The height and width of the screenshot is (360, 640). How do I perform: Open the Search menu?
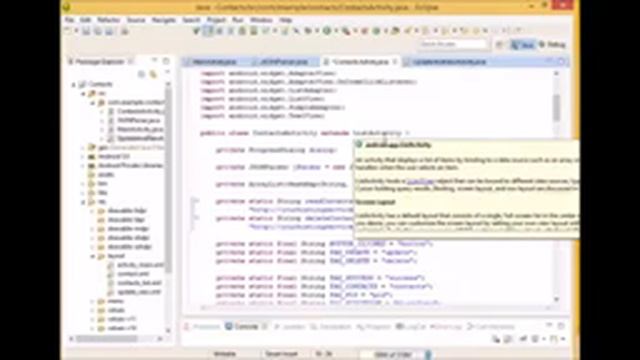[x=191, y=20]
